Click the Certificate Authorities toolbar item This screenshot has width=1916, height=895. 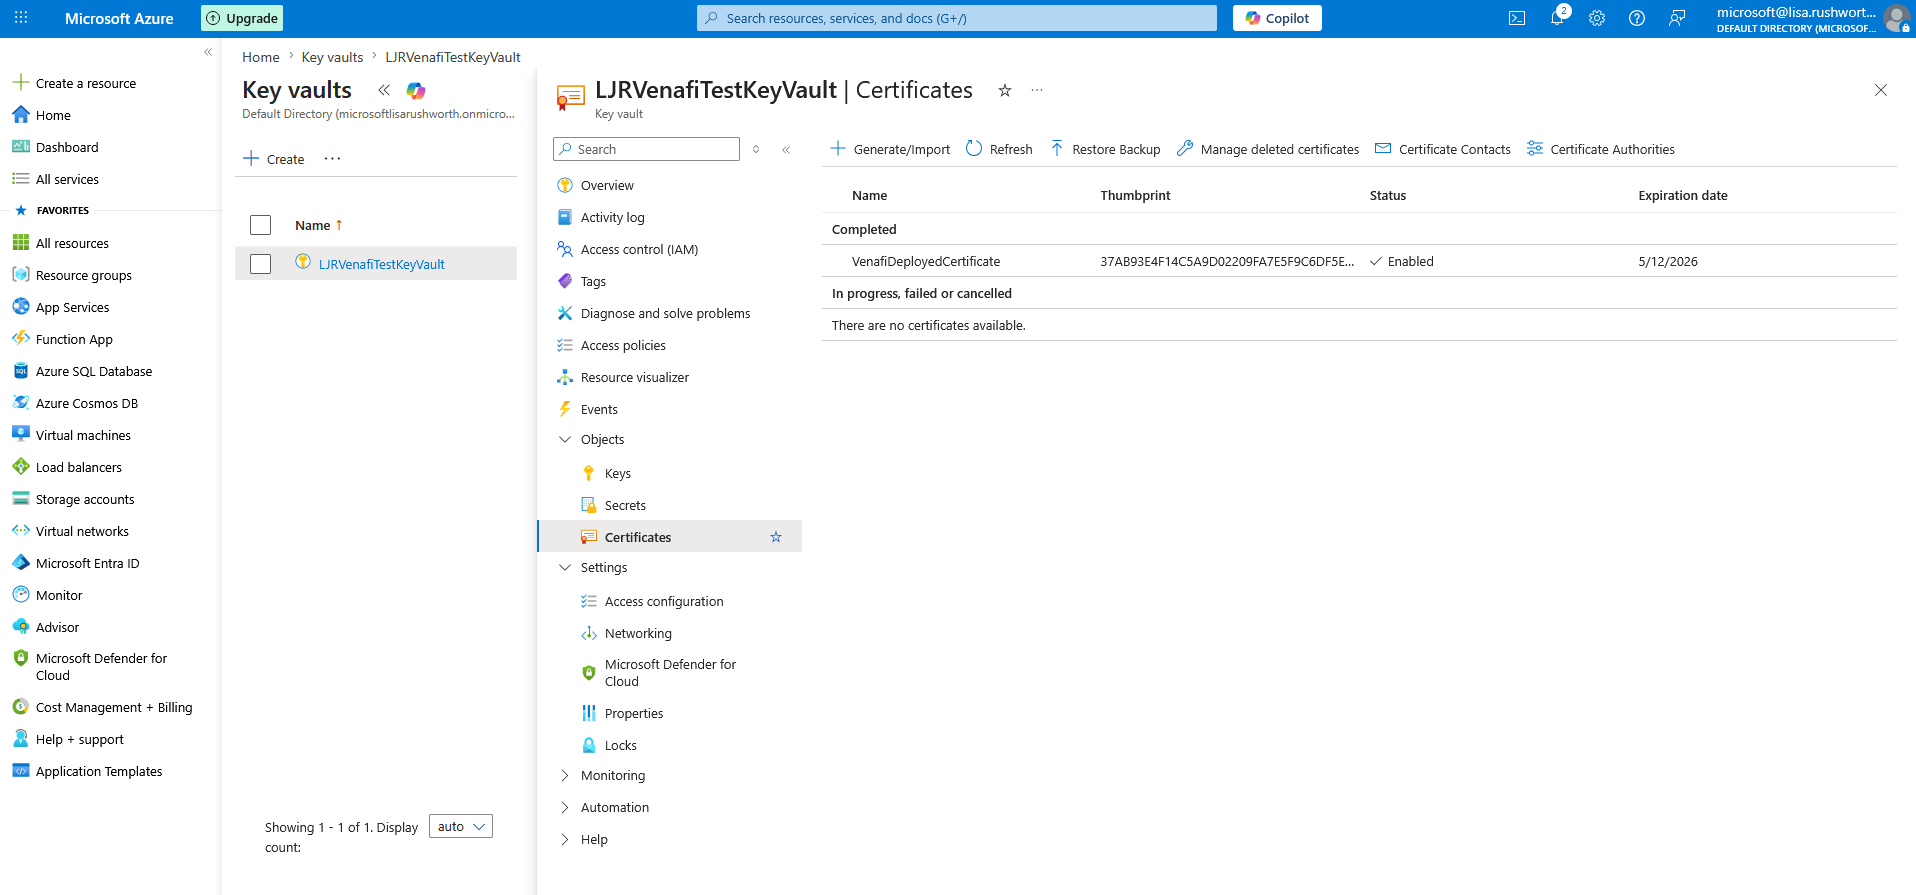pyautogui.click(x=1600, y=149)
